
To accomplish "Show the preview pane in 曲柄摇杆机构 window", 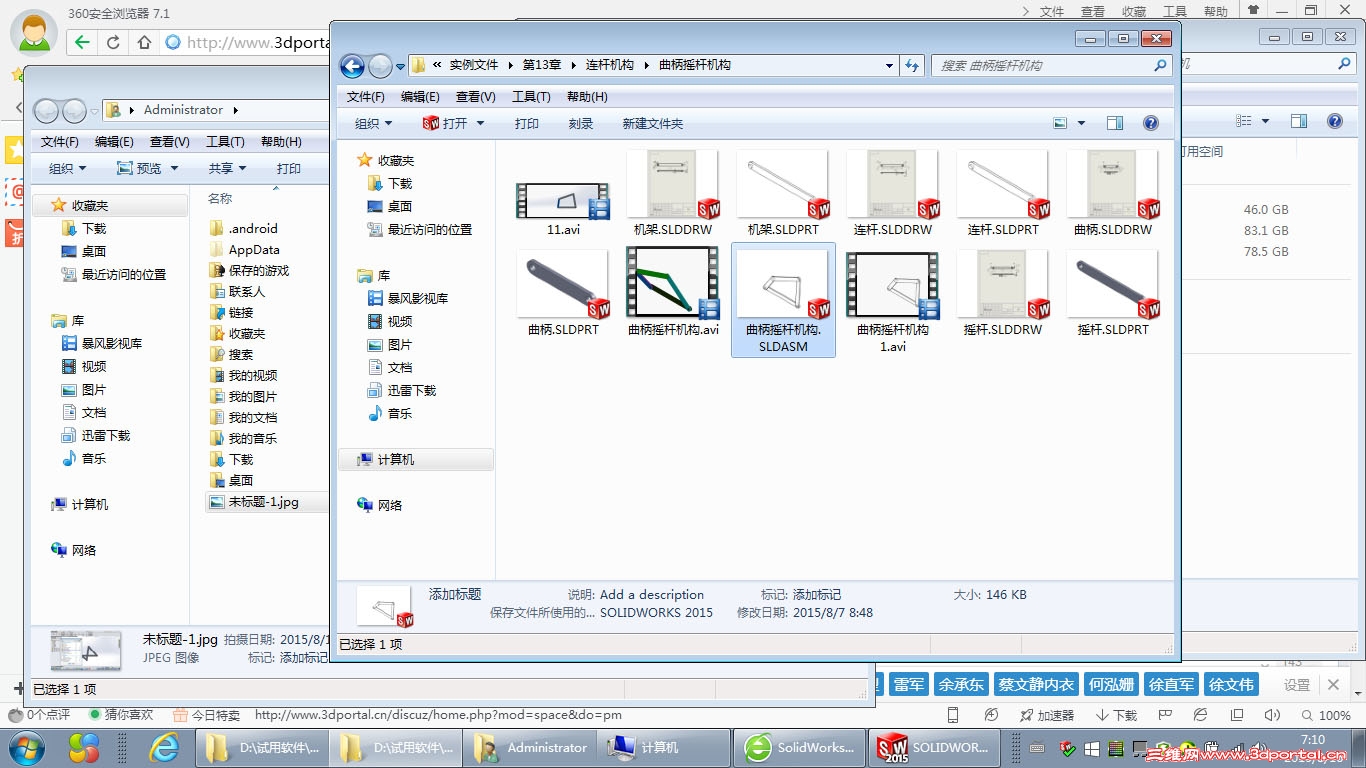I will [1115, 123].
